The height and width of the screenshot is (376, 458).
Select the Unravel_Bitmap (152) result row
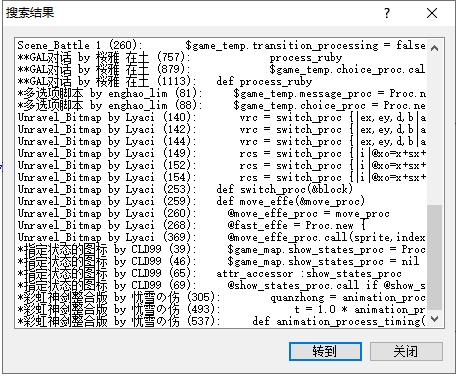tap(221, 165)
